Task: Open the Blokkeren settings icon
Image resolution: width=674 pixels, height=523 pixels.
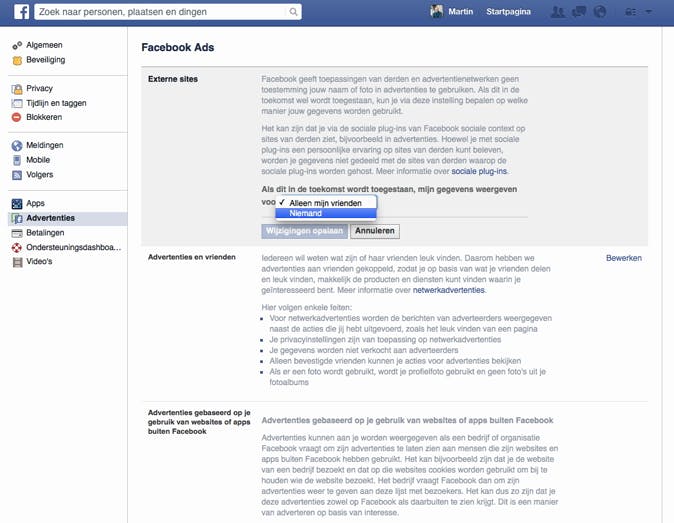Action: (x=16, y=117)
